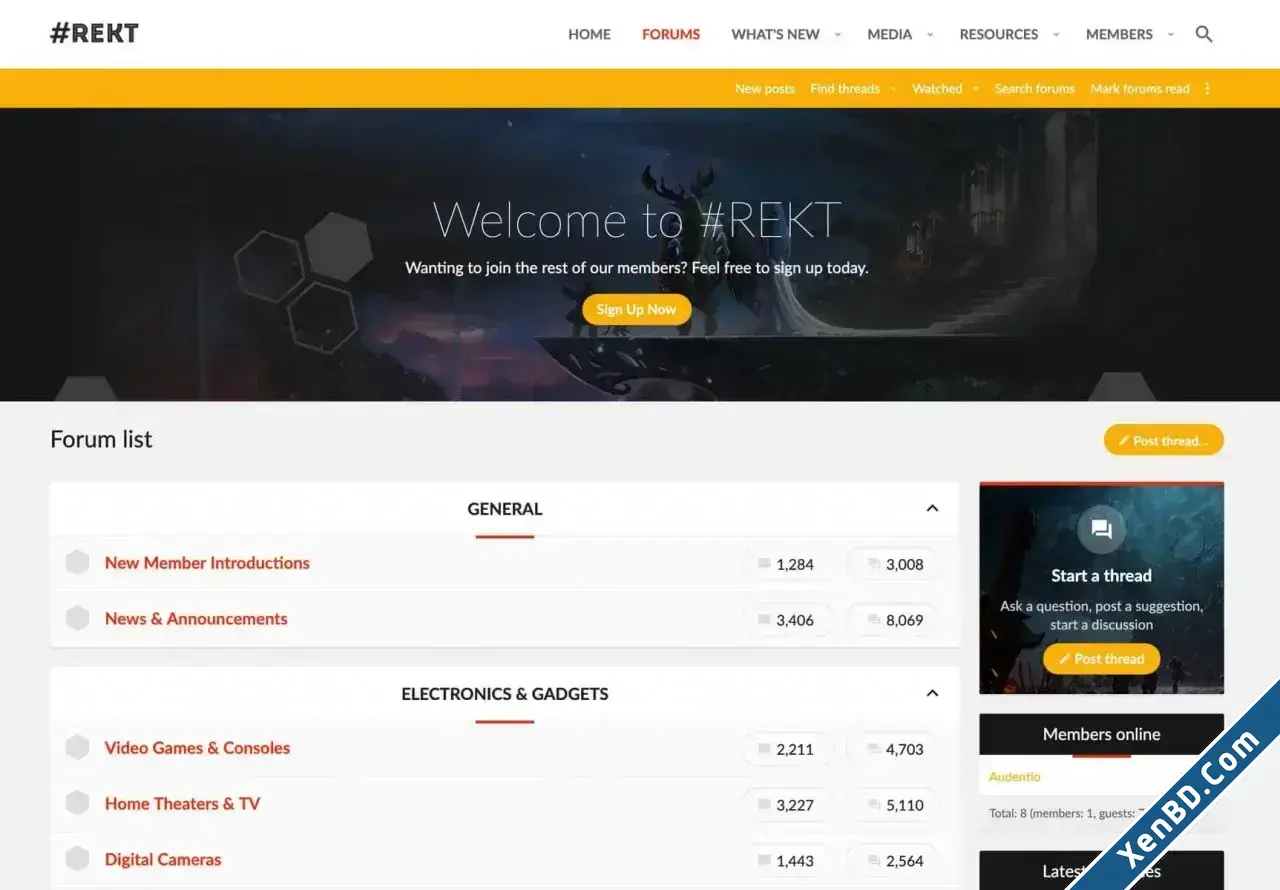Click threads icon next to 3,227
Screen dimensions: 1280x890
coord(764,806)
